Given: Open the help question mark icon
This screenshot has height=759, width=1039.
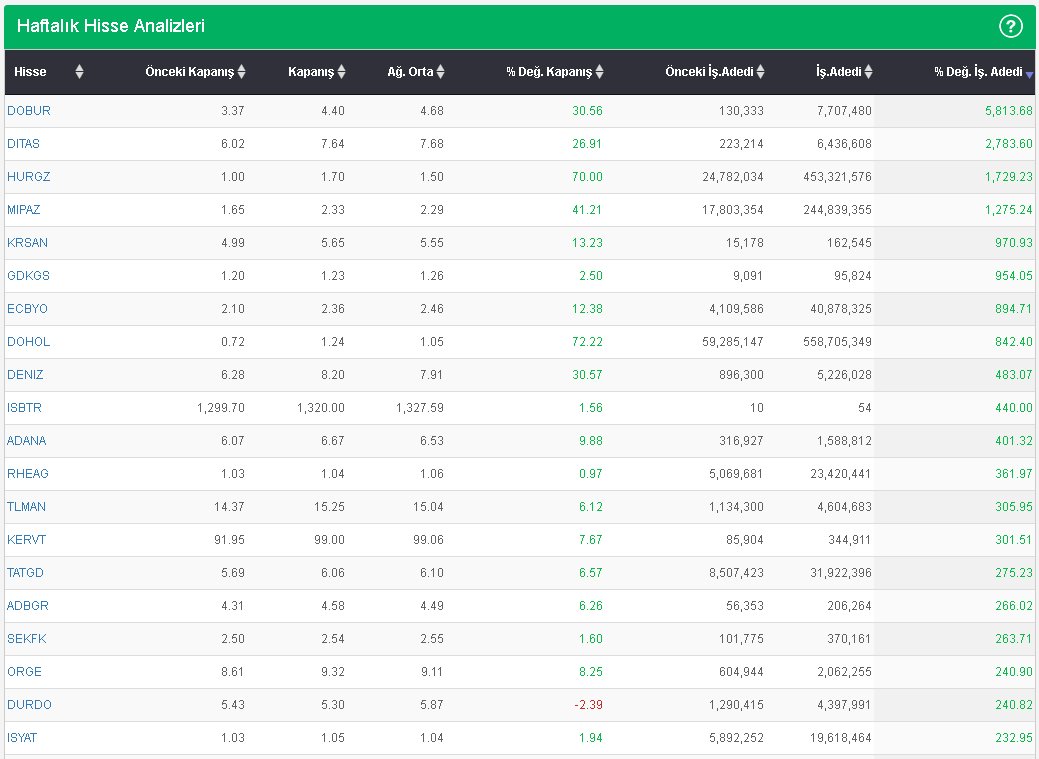Looking at the screenshot, I should point(1011,27).
